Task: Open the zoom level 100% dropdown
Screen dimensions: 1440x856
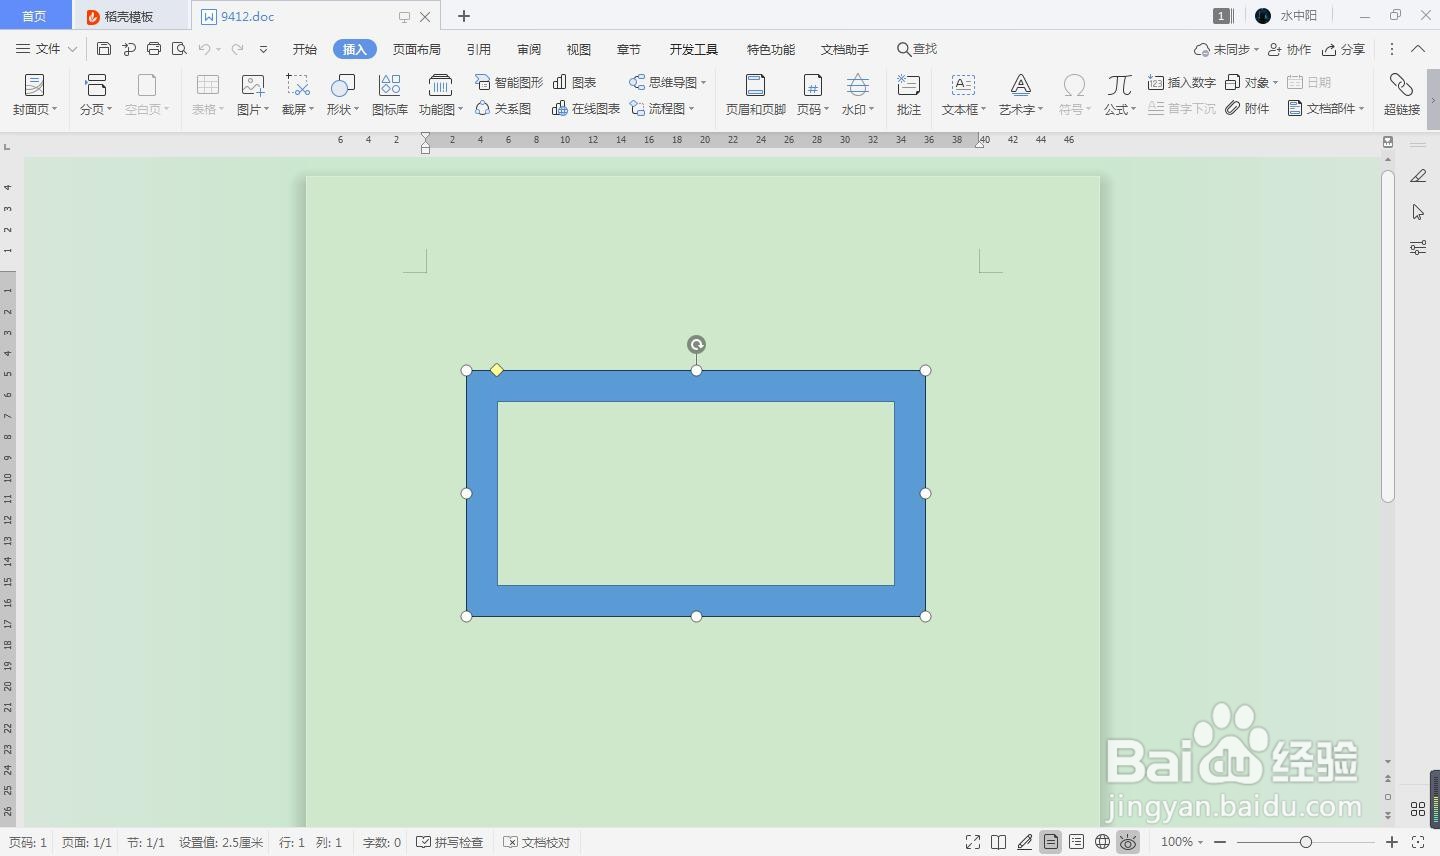Action: pyautogui.click(x=1182, y=842)
